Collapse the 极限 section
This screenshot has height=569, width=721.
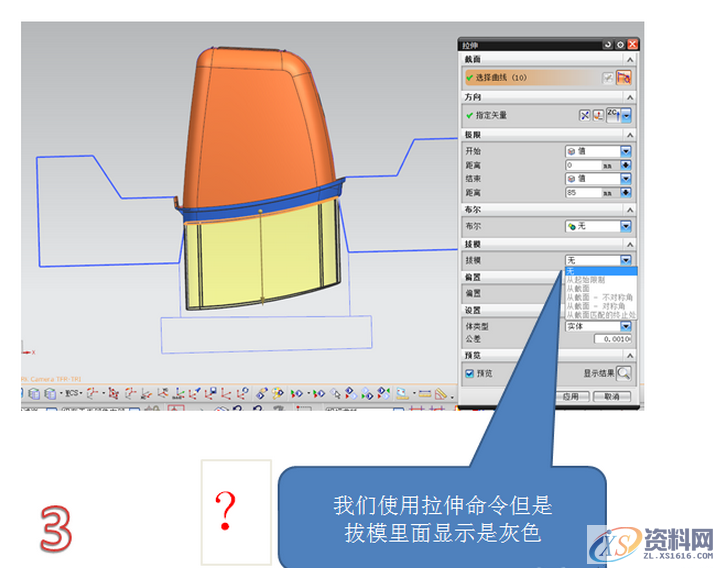[630, 135]
